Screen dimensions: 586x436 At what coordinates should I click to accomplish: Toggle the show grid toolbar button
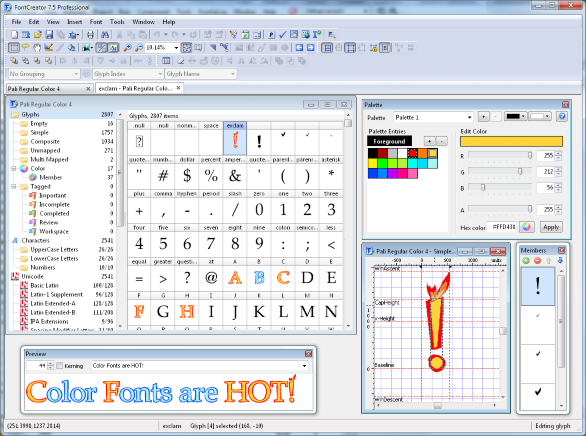pos(327,48)
